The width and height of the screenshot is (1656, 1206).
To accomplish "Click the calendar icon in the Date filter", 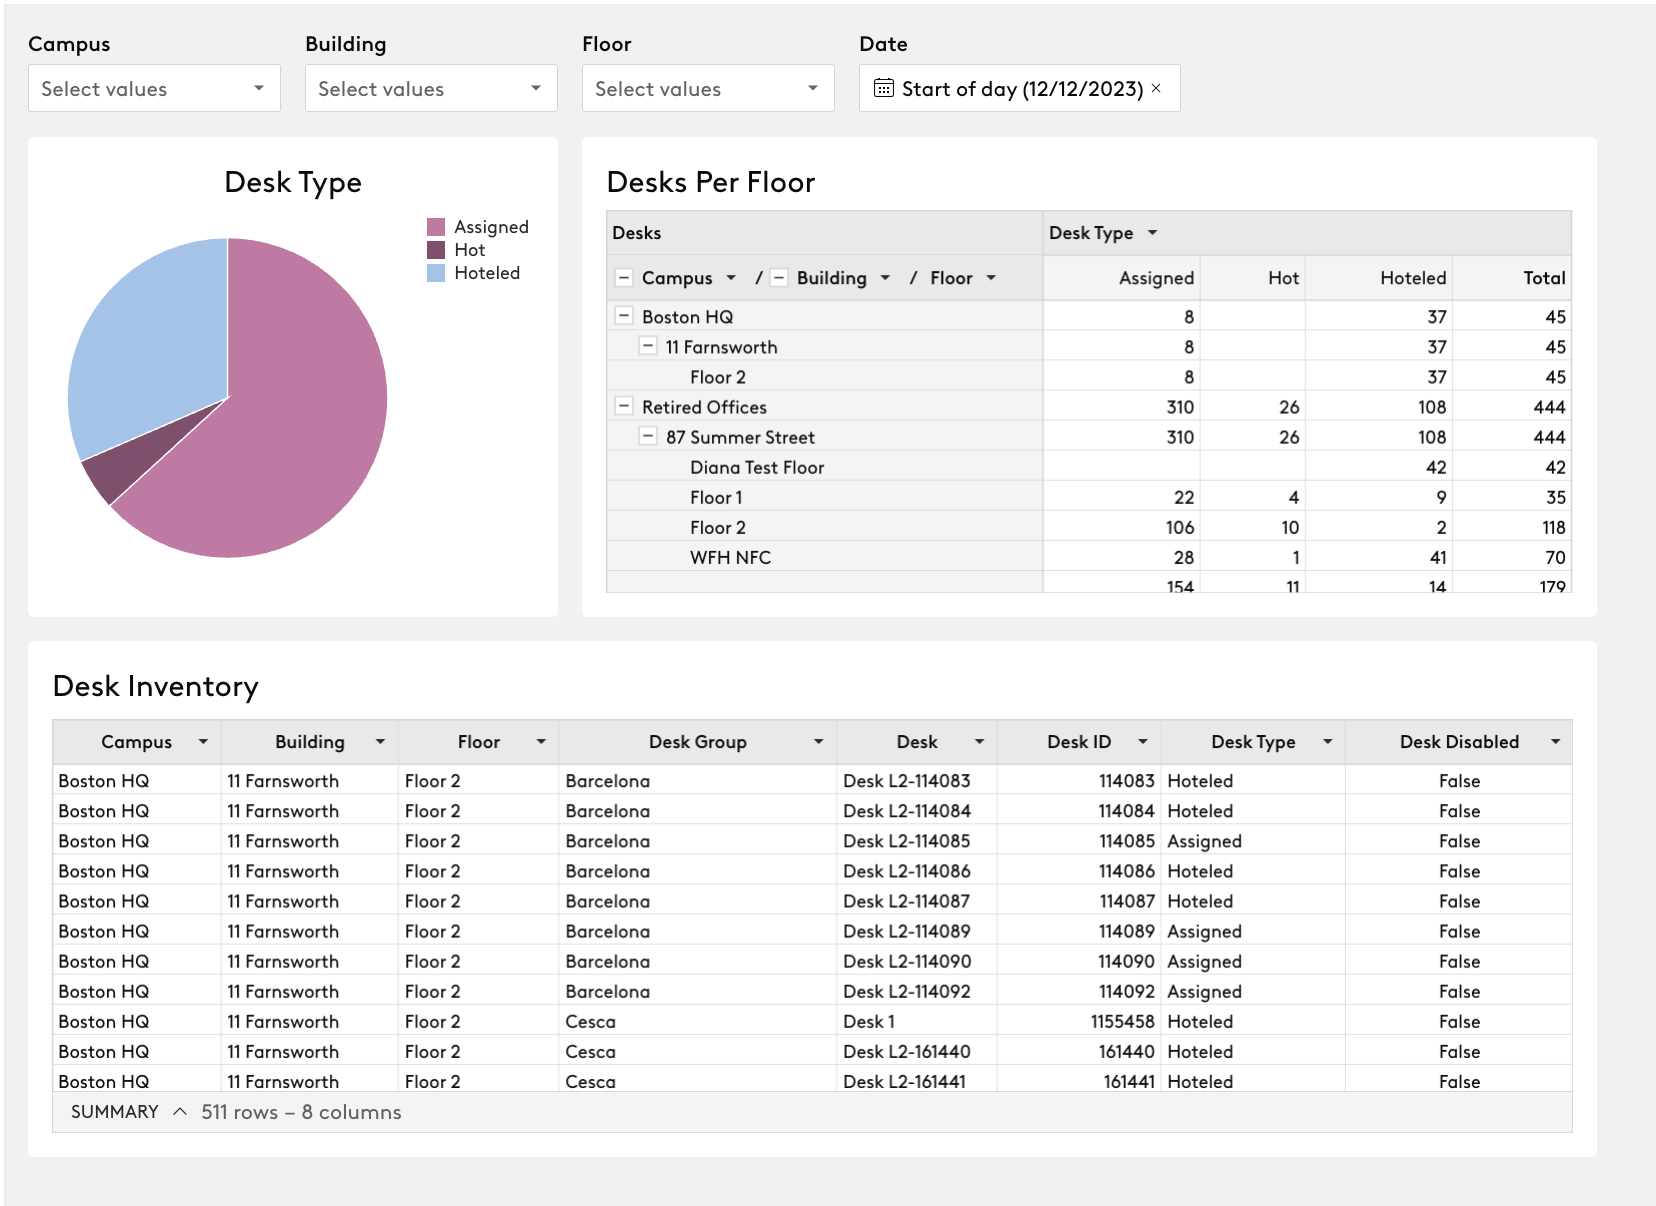I will [x=883, y=88].
